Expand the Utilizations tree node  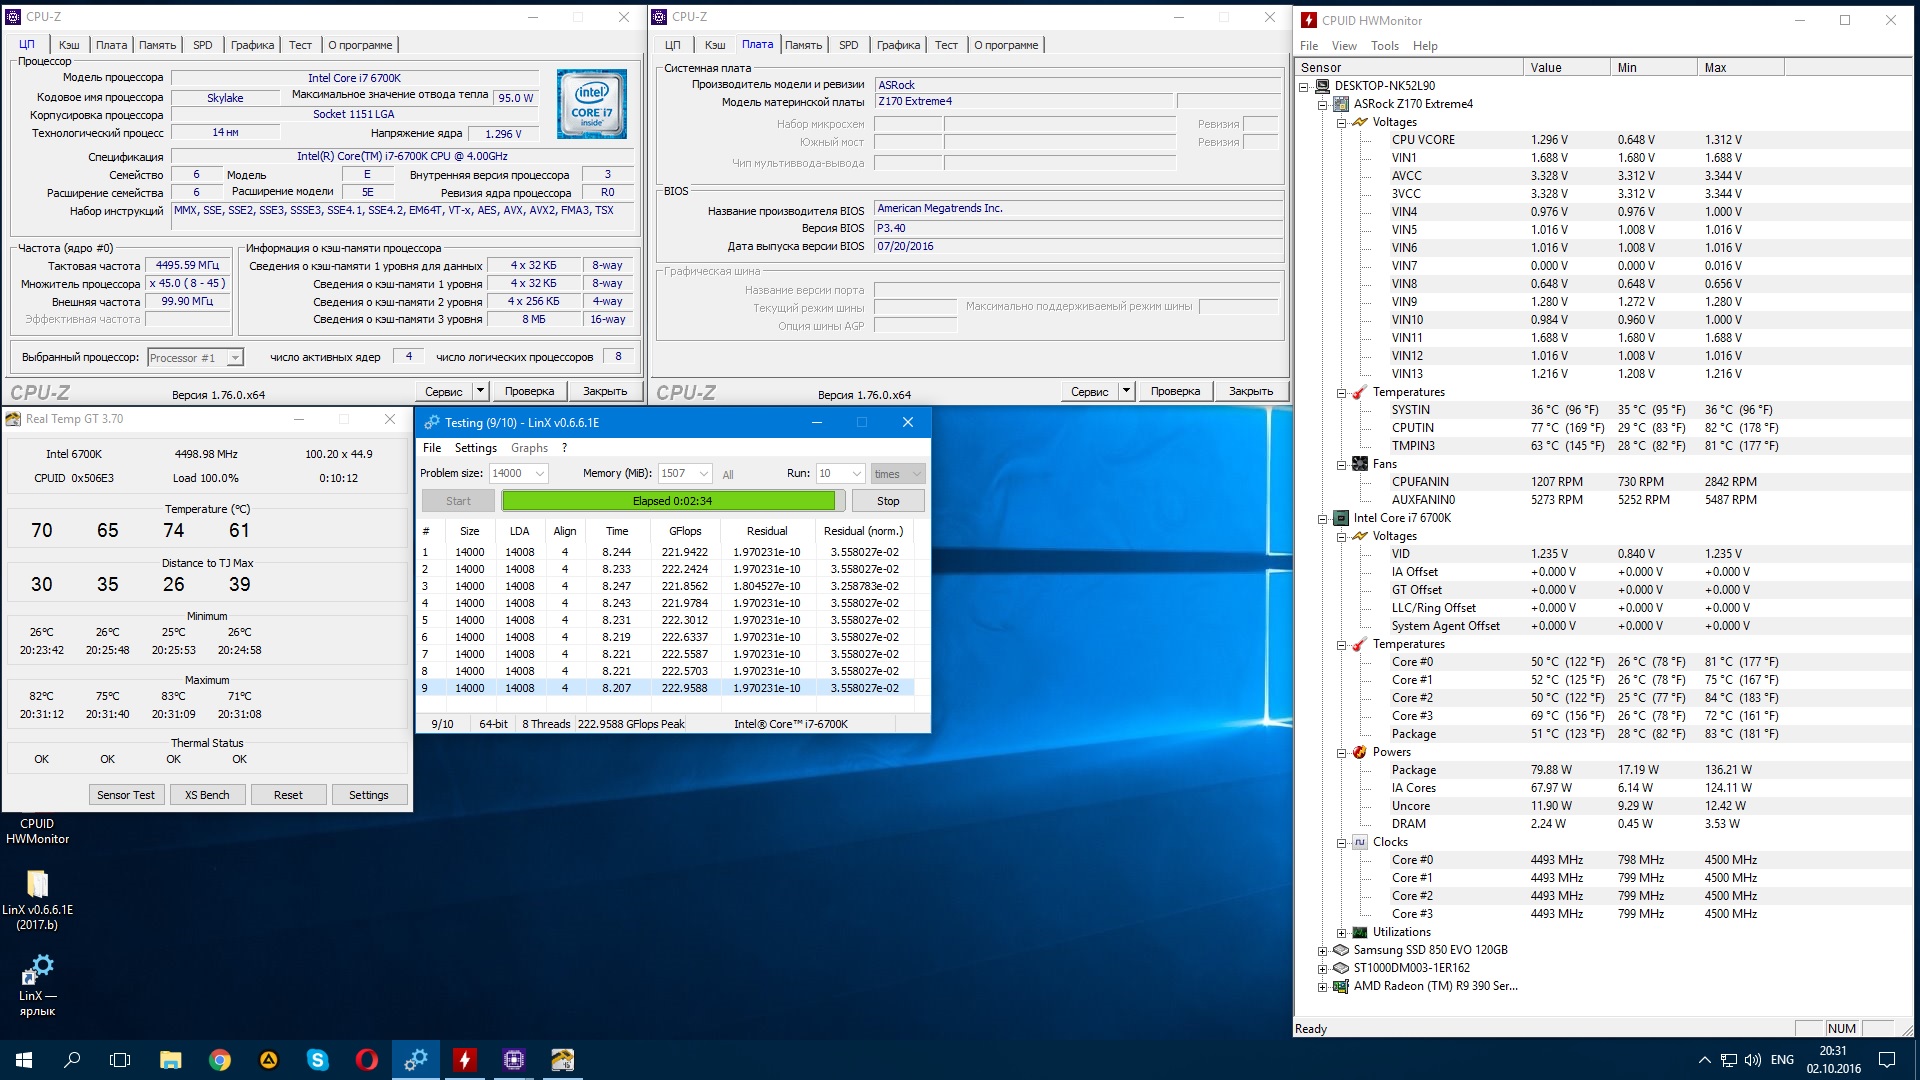1342,932
